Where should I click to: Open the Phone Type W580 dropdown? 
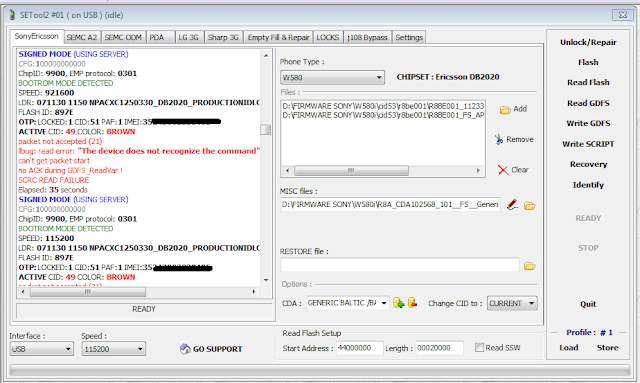click(332, 77)
